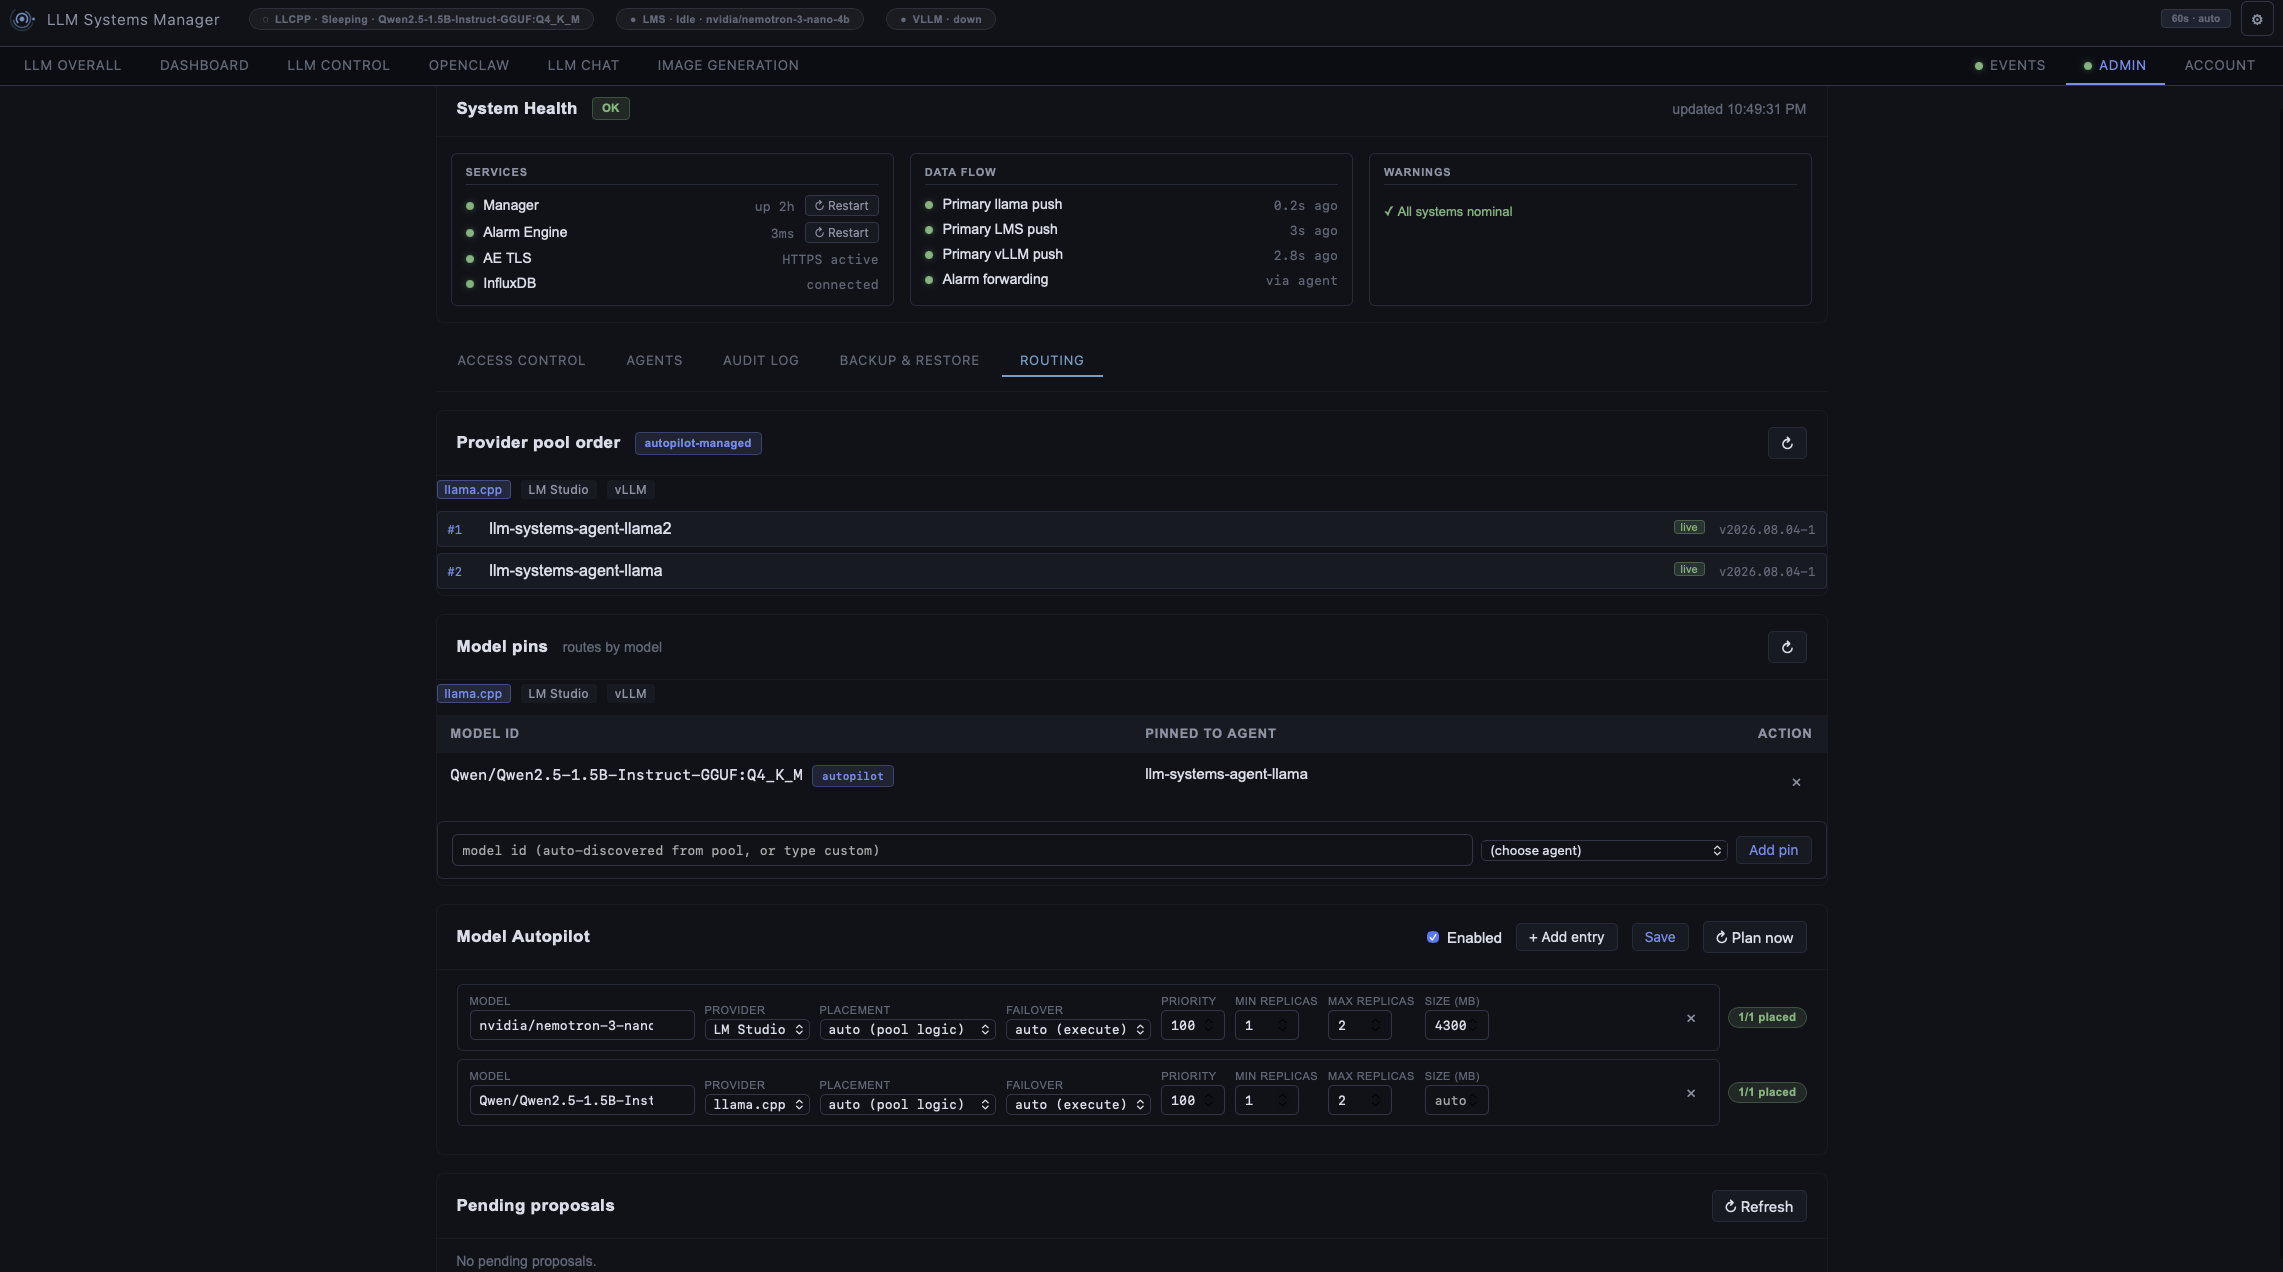Open the failover dropdown for the Qwen entry
The image size is (2283, 1272).
1078,1104
